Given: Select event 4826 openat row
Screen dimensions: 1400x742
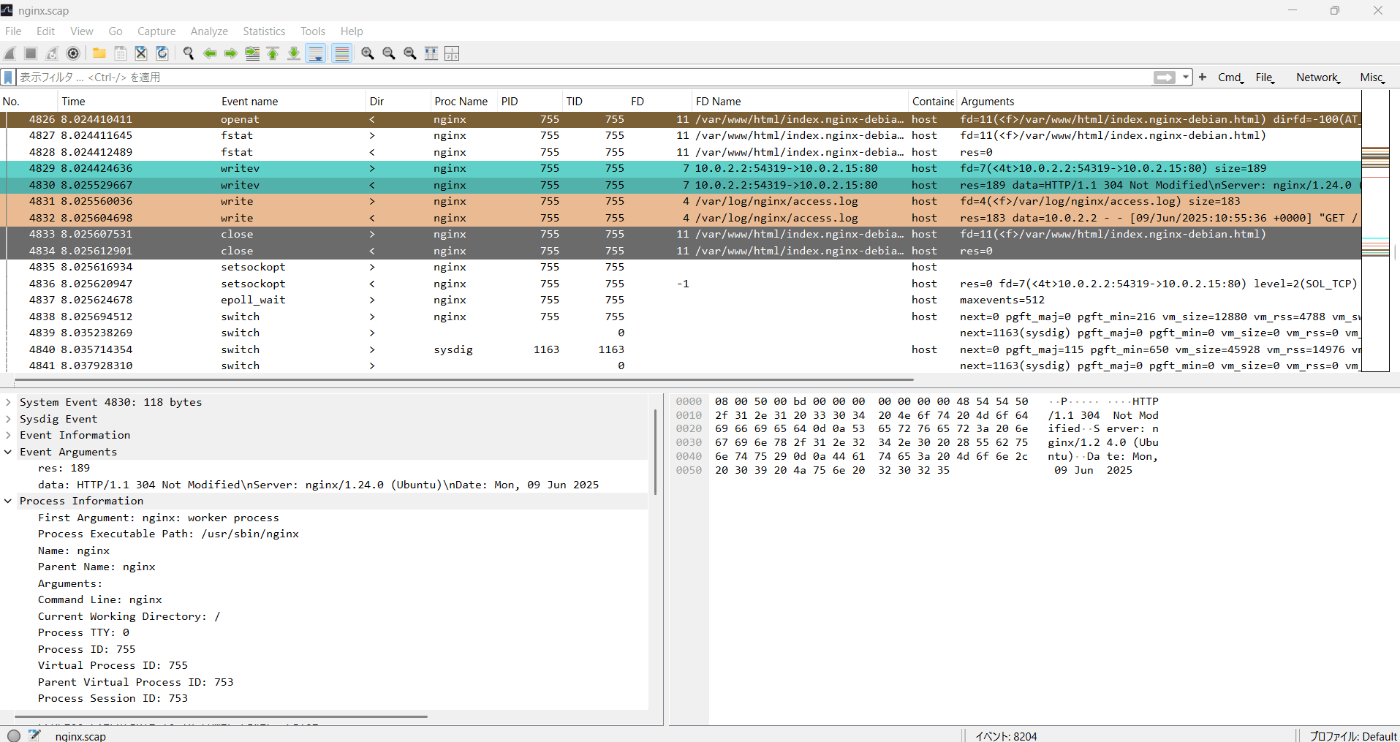Looking at the screenshot, I should coord(680,119).
